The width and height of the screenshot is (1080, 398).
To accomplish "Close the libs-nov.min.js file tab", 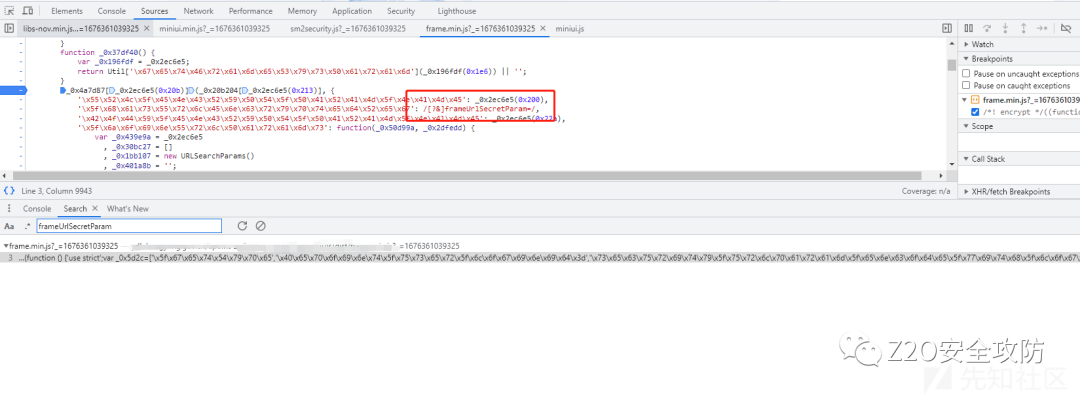I will tap(146, 29).
